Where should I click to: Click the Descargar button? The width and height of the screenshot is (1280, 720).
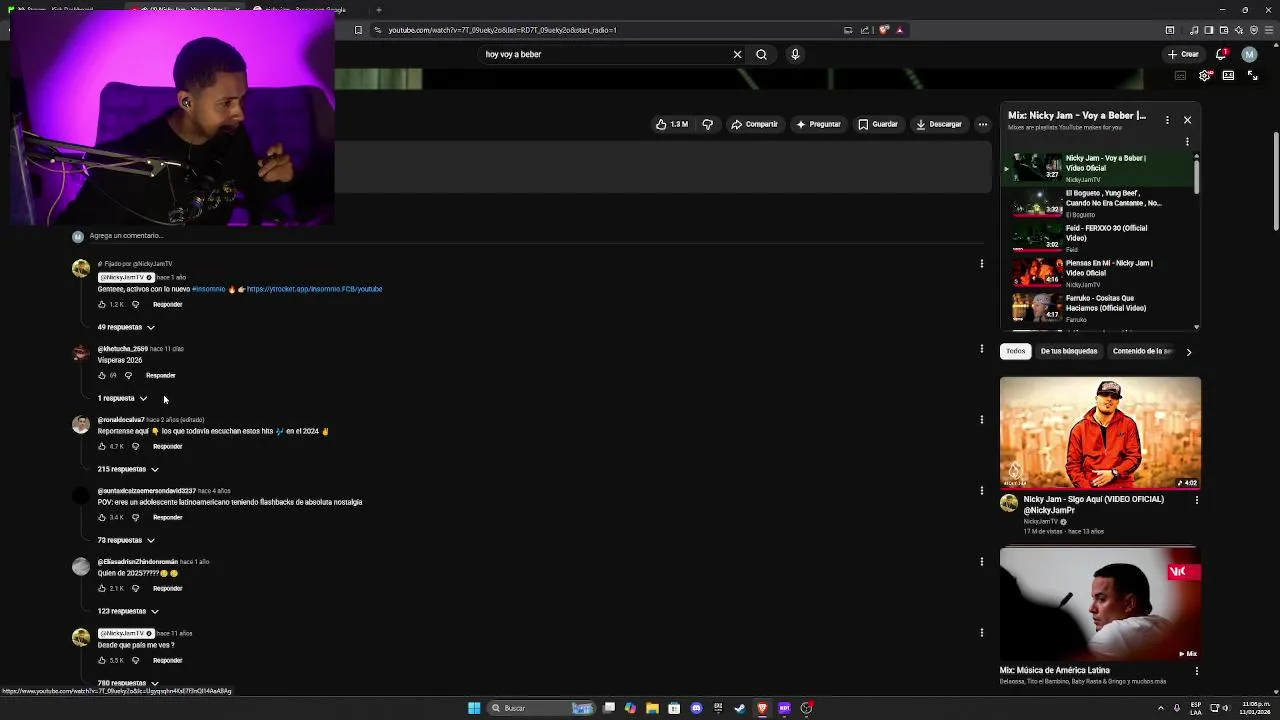[939, 124]
